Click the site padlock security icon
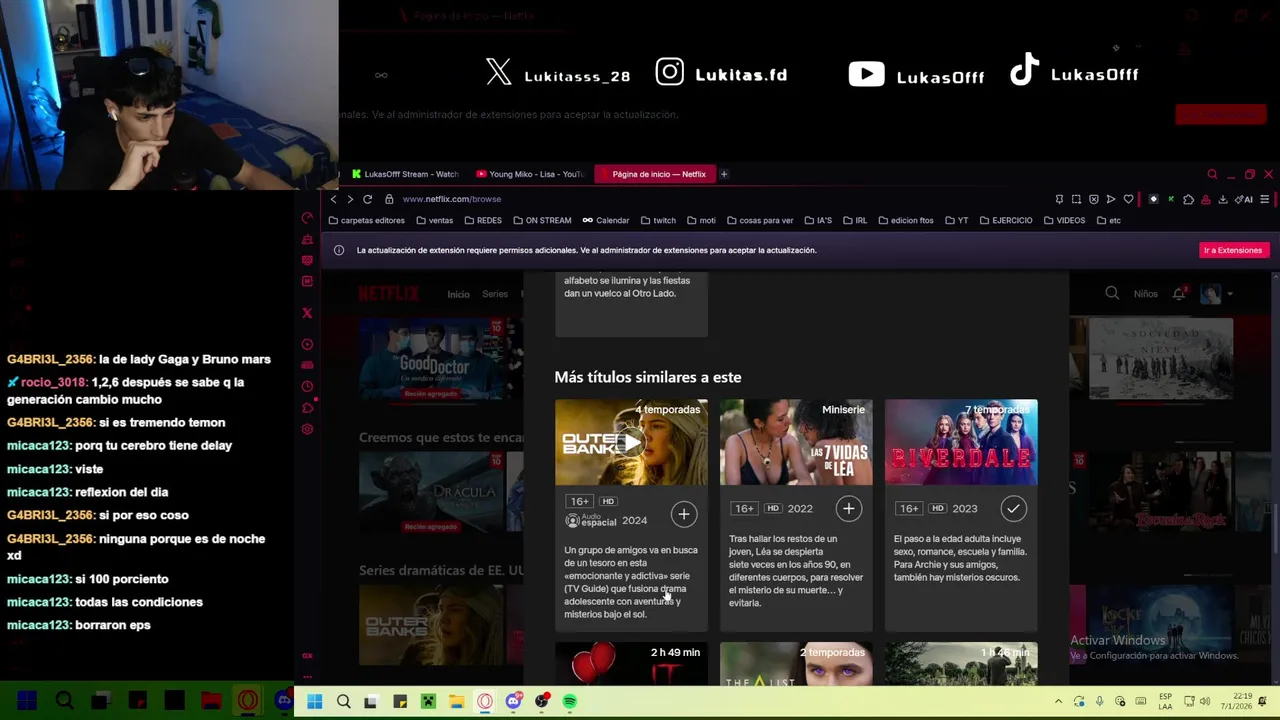Screen dimensions: 1280x720 (x=389, y=199)
